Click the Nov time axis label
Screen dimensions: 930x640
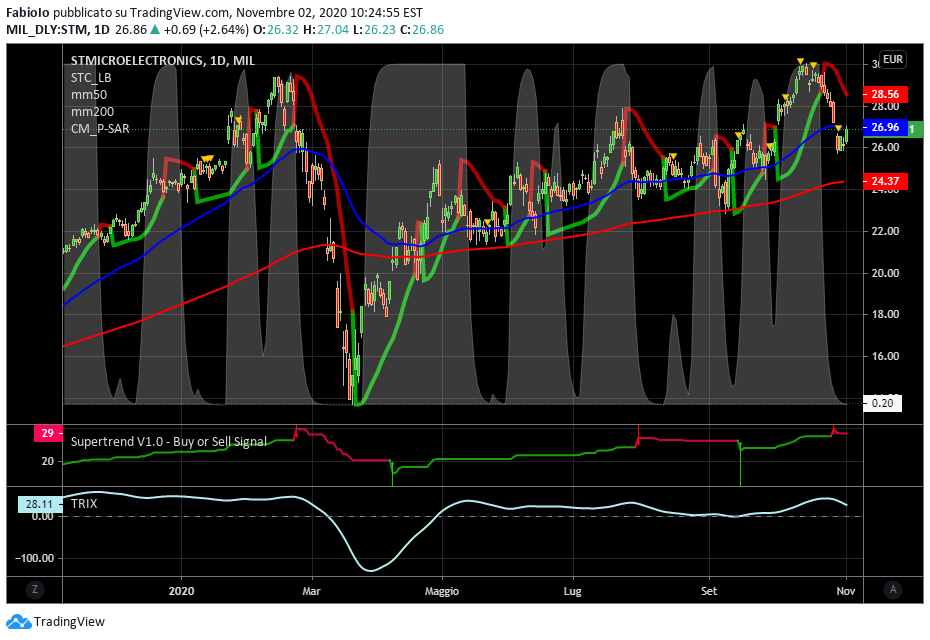846,591
